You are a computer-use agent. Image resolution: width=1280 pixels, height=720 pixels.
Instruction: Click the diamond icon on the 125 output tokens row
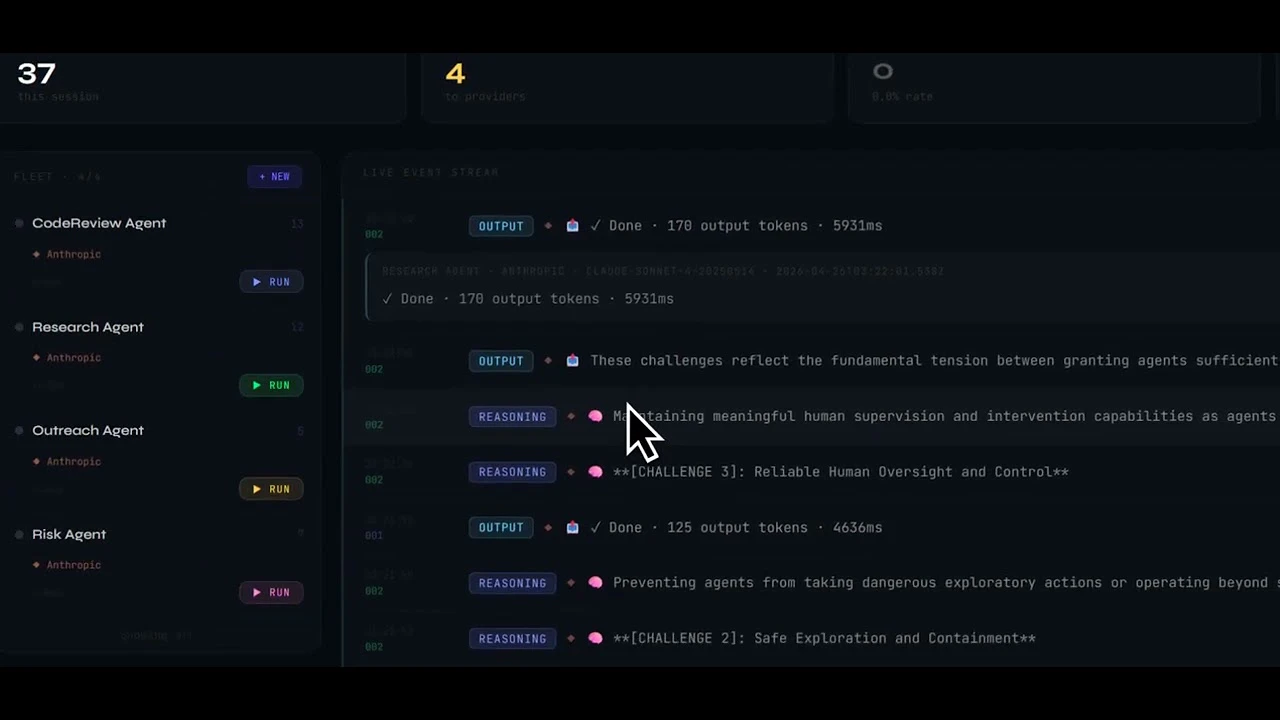pos(548,527)
